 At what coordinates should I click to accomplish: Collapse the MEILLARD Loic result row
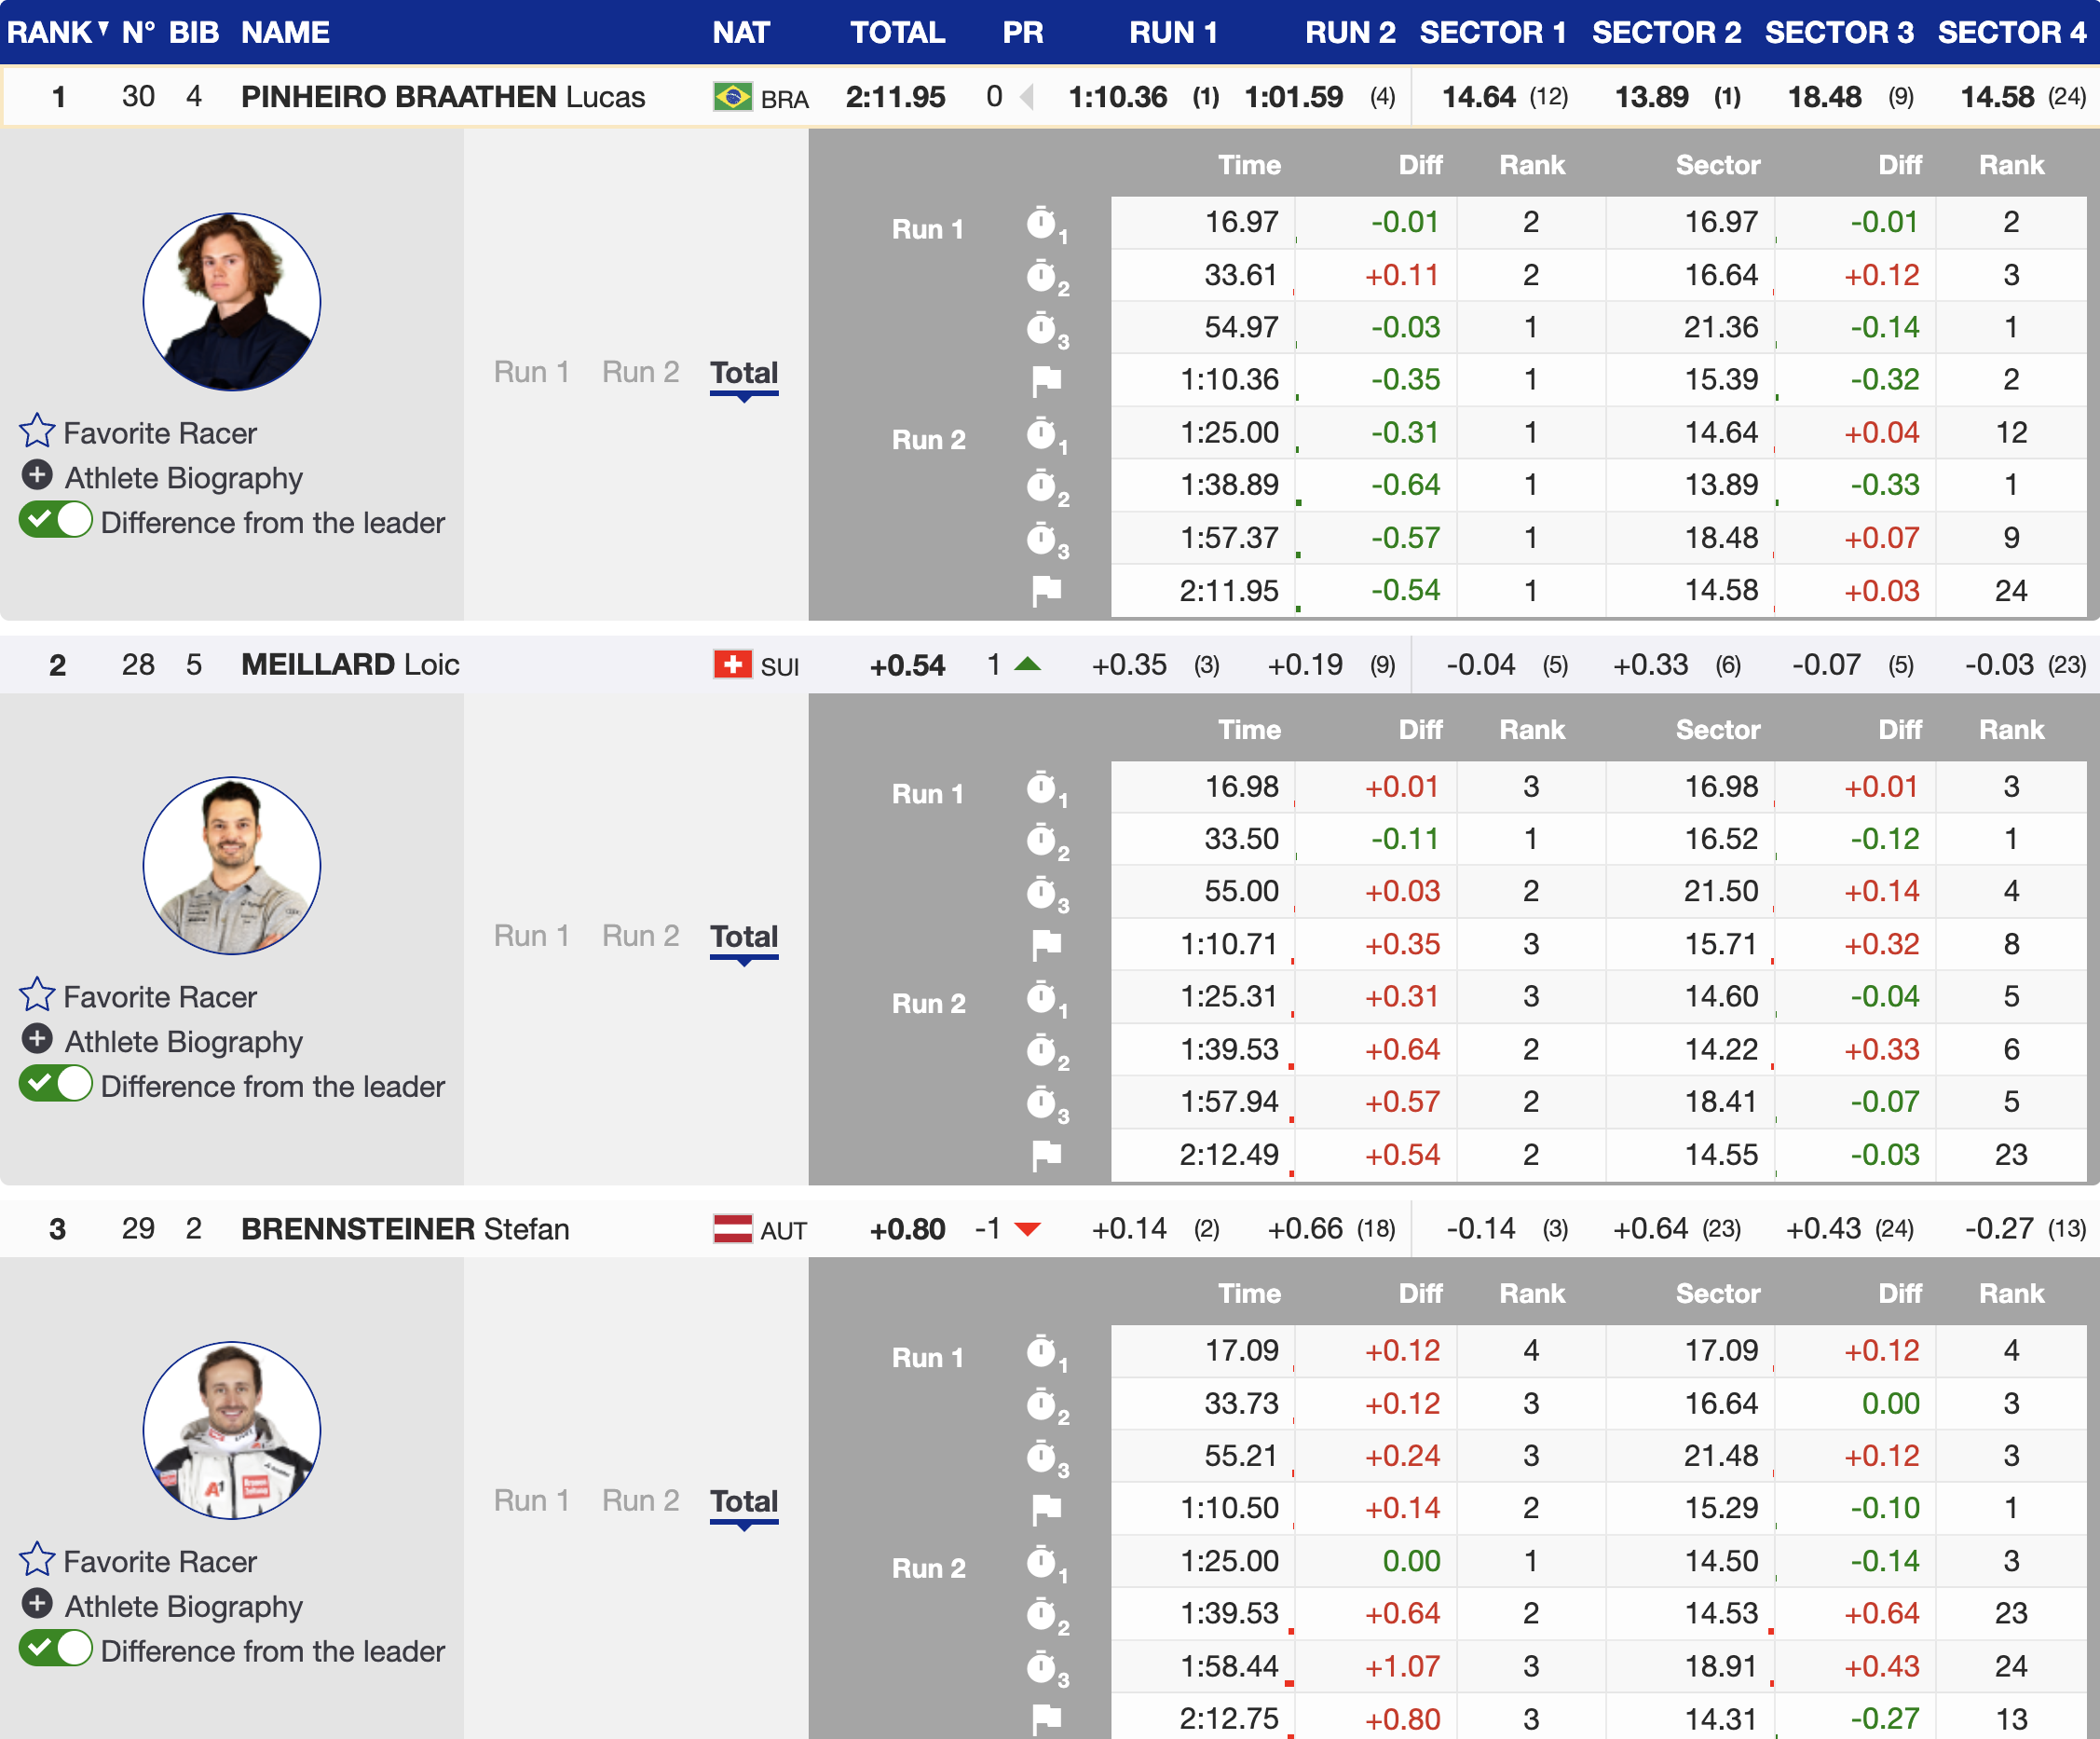[350, 665]
